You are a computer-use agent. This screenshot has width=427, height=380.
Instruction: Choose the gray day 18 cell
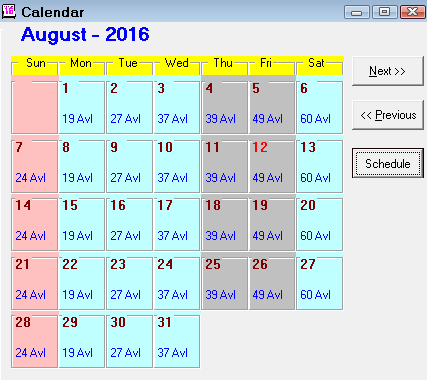(224, 224)
